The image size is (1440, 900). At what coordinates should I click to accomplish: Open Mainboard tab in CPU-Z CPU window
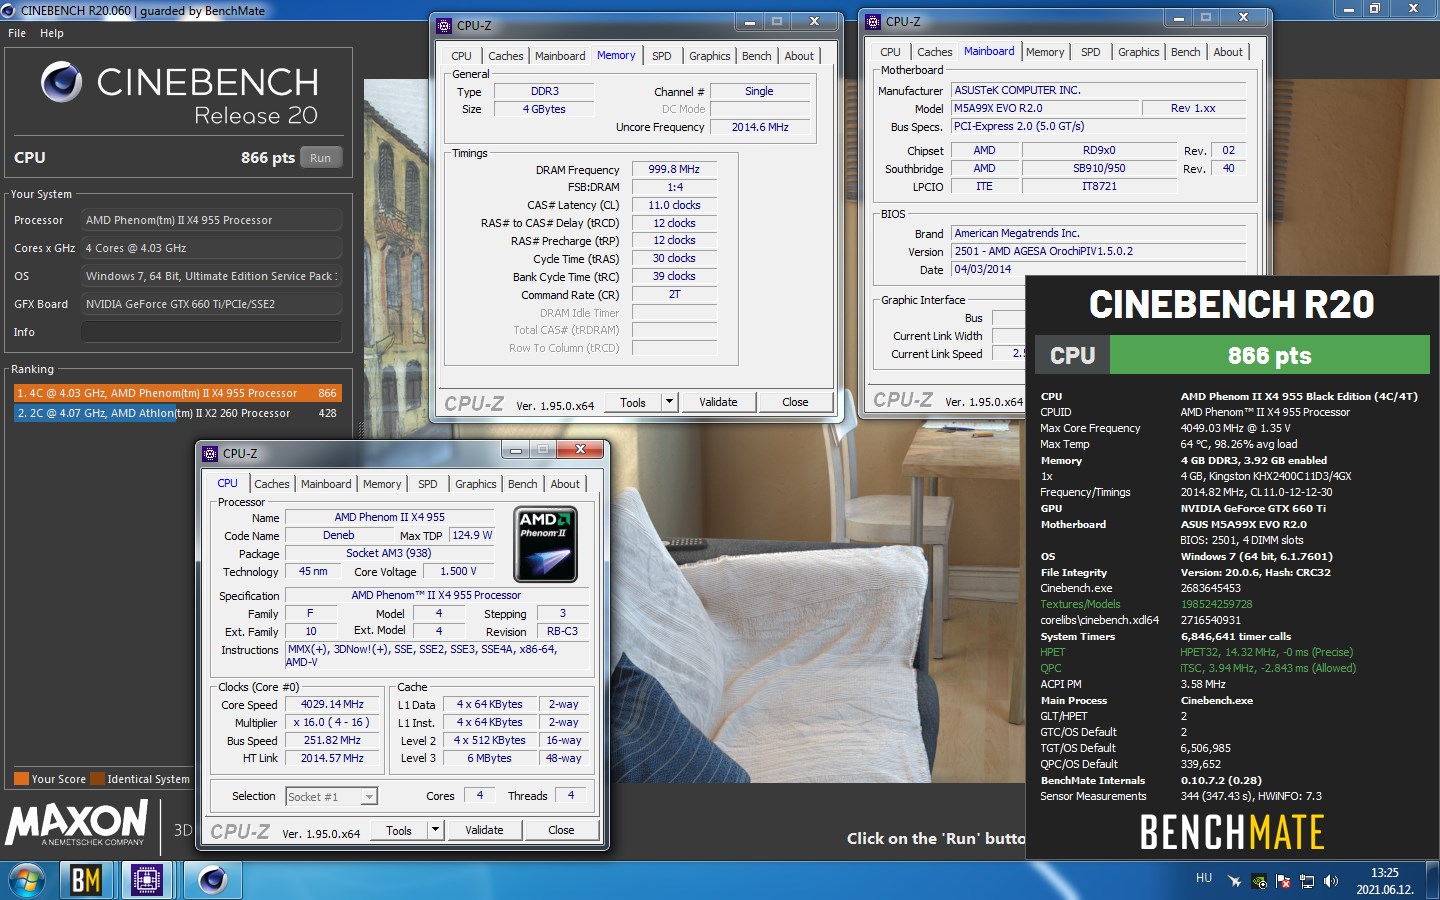click(326, 484)
